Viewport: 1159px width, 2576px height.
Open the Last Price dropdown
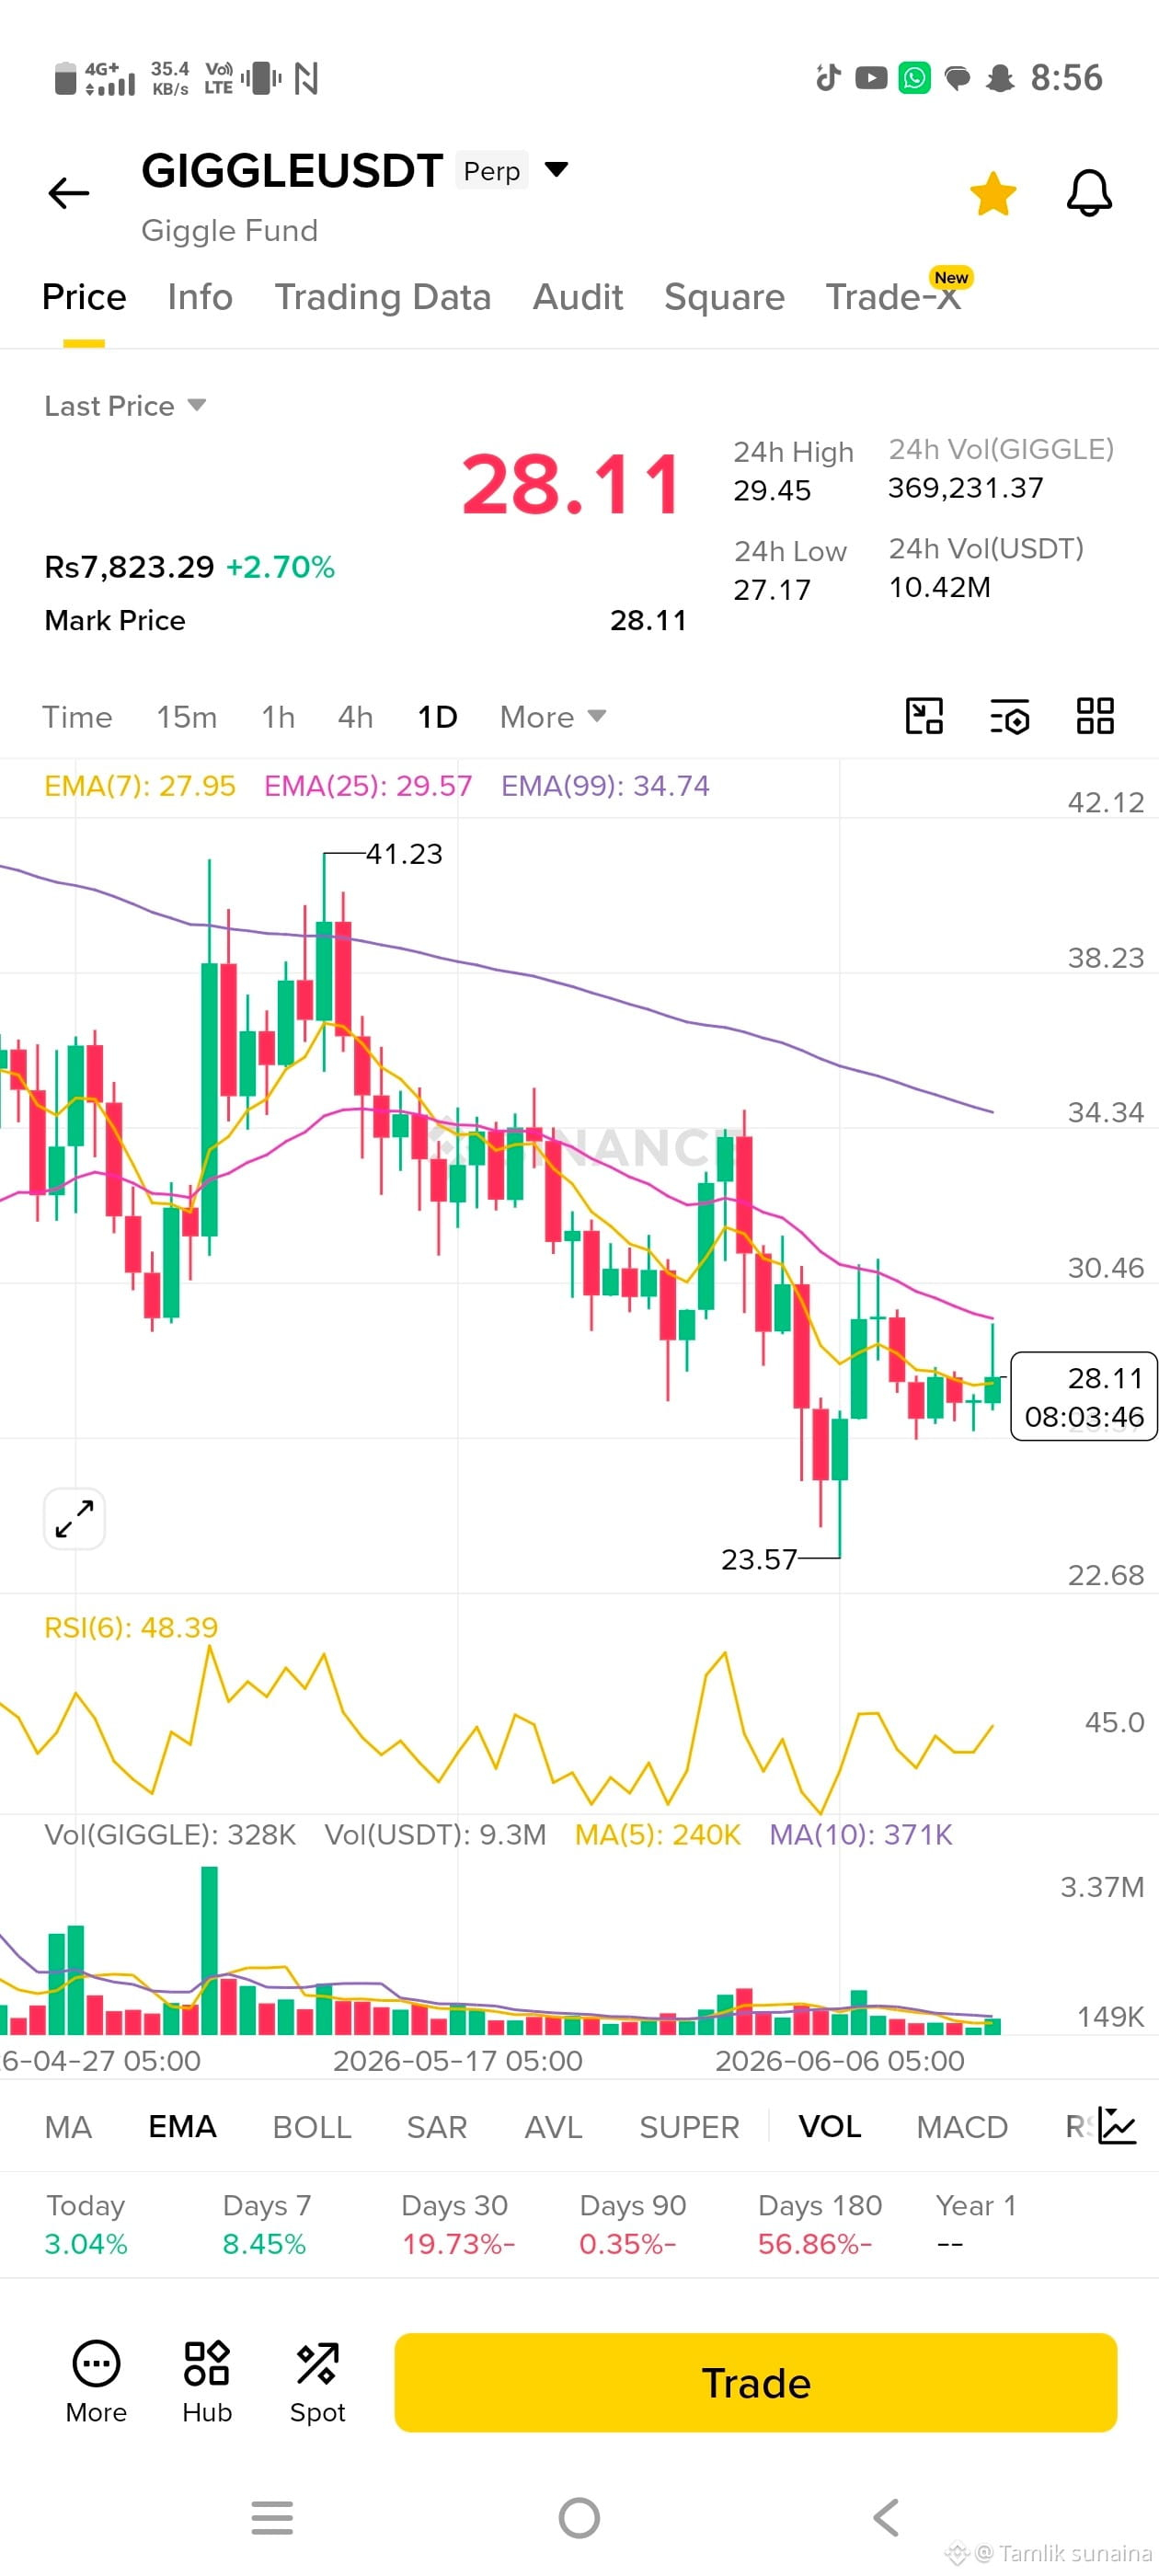(125, 406)
